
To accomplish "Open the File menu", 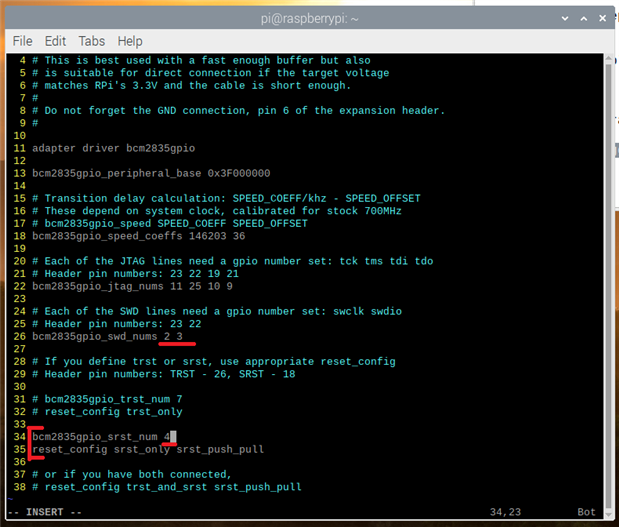I will tap(23, 41).
